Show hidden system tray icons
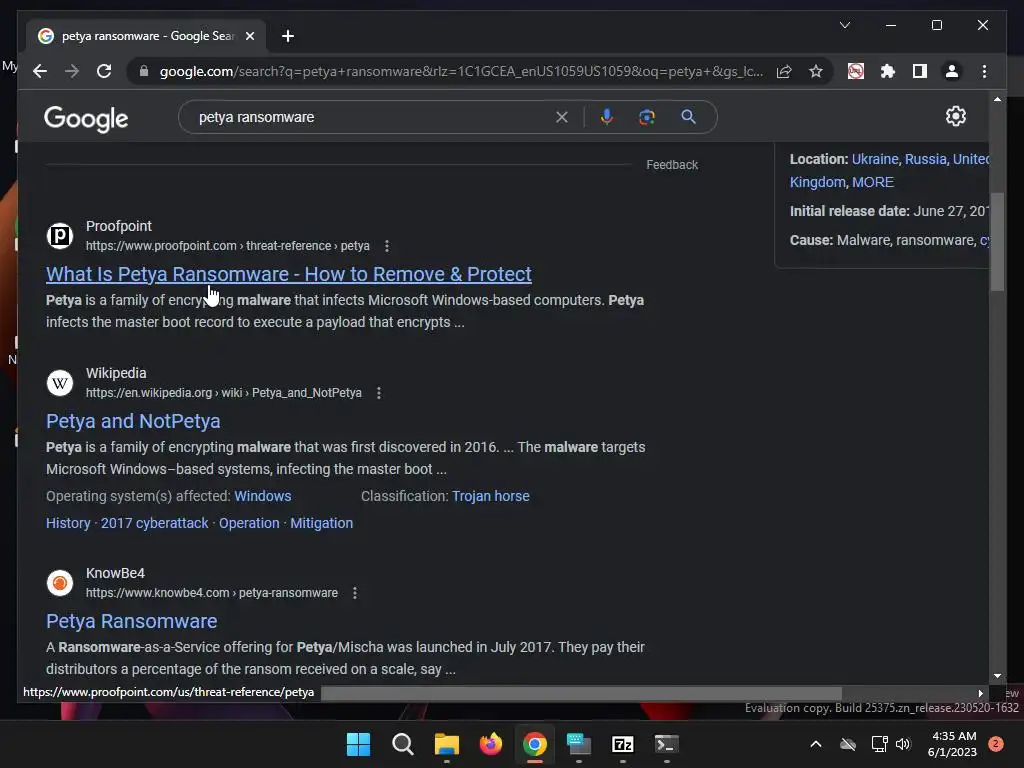 coord(816,744)
